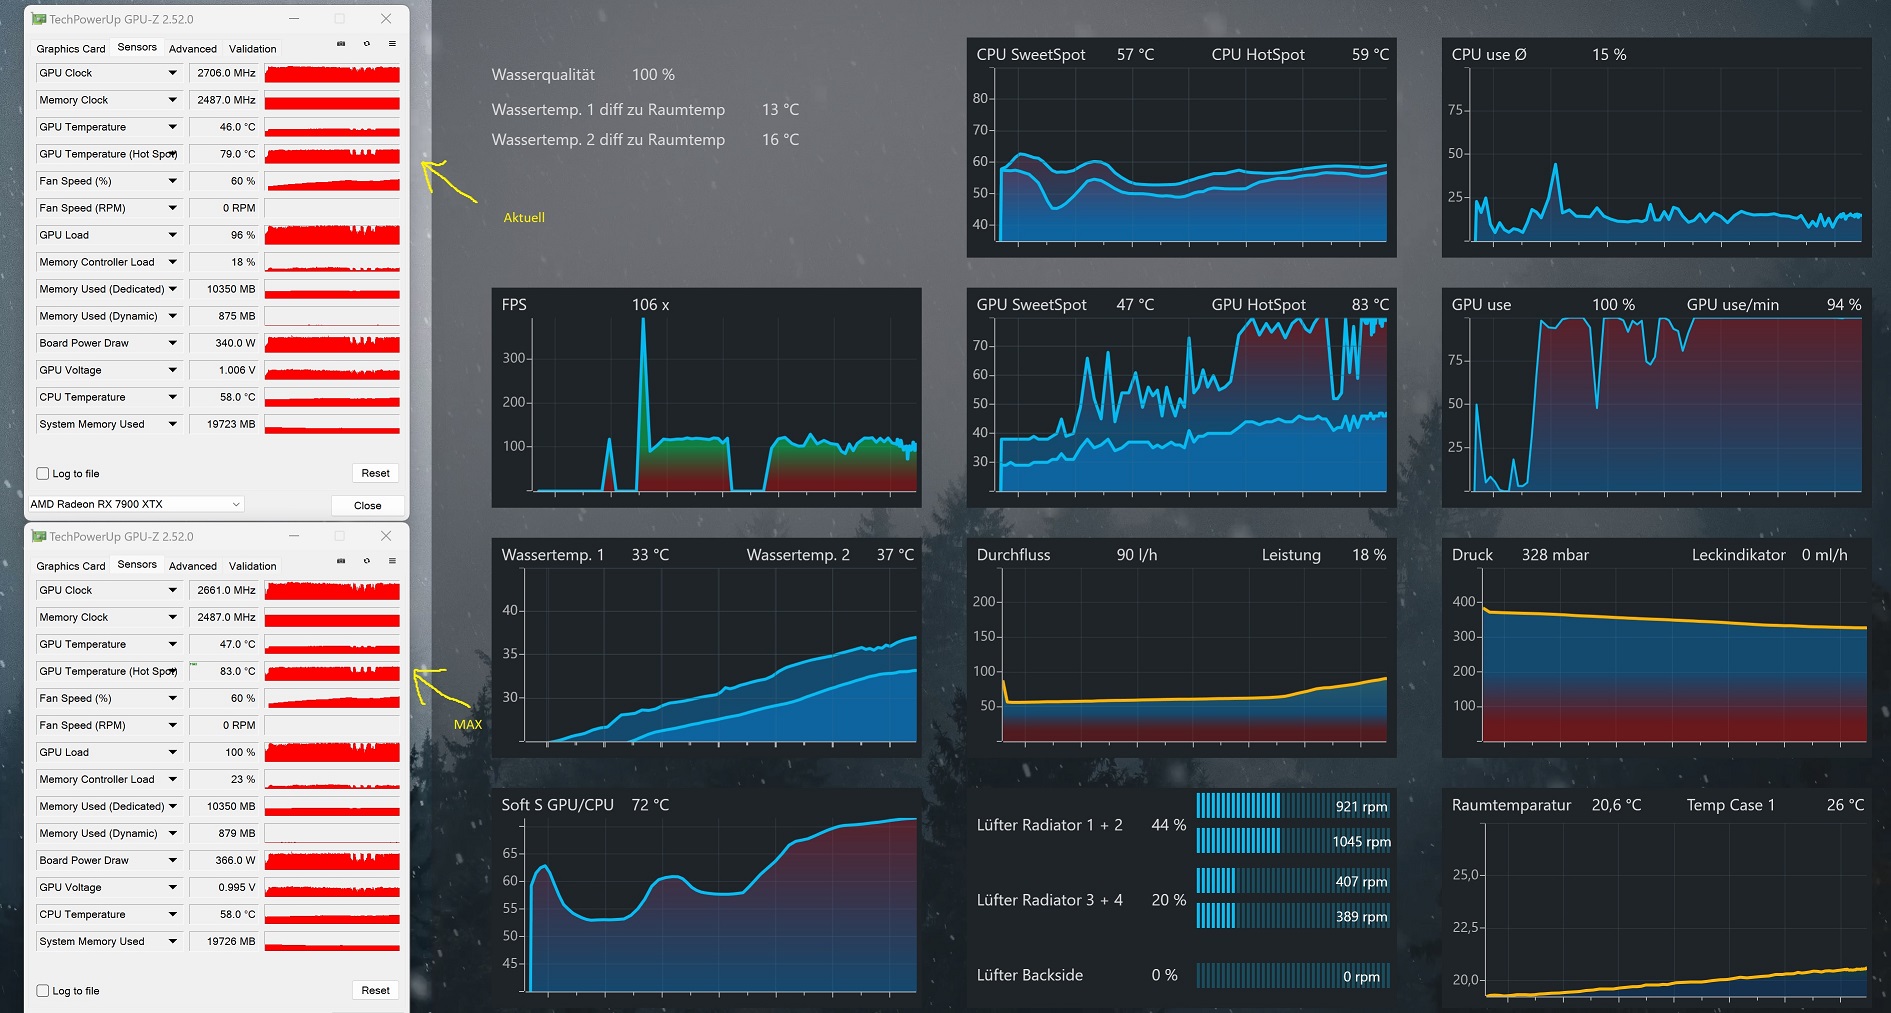Click the FPS 106 x chart panel
The image size is (1891, 1013).
(706, 398)
